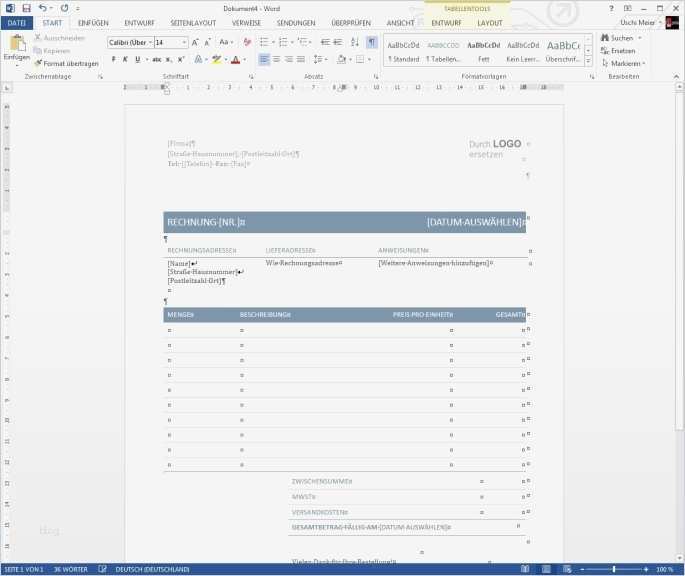The image size is (685, 576).
Task: Open the font size dropdown
Action: (184, 42)
